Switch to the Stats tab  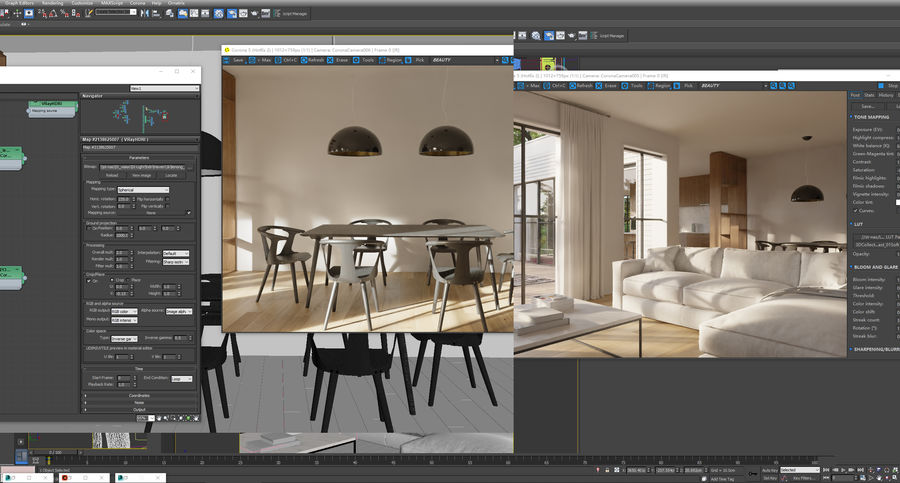[x=870, y=95]
